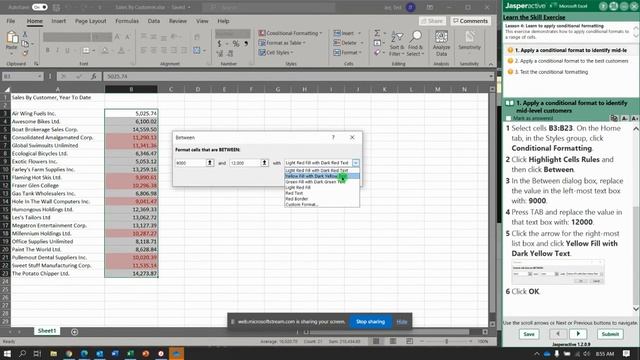
Task: Open the Delete cells dropdown
Action: (x=348, y=43)
